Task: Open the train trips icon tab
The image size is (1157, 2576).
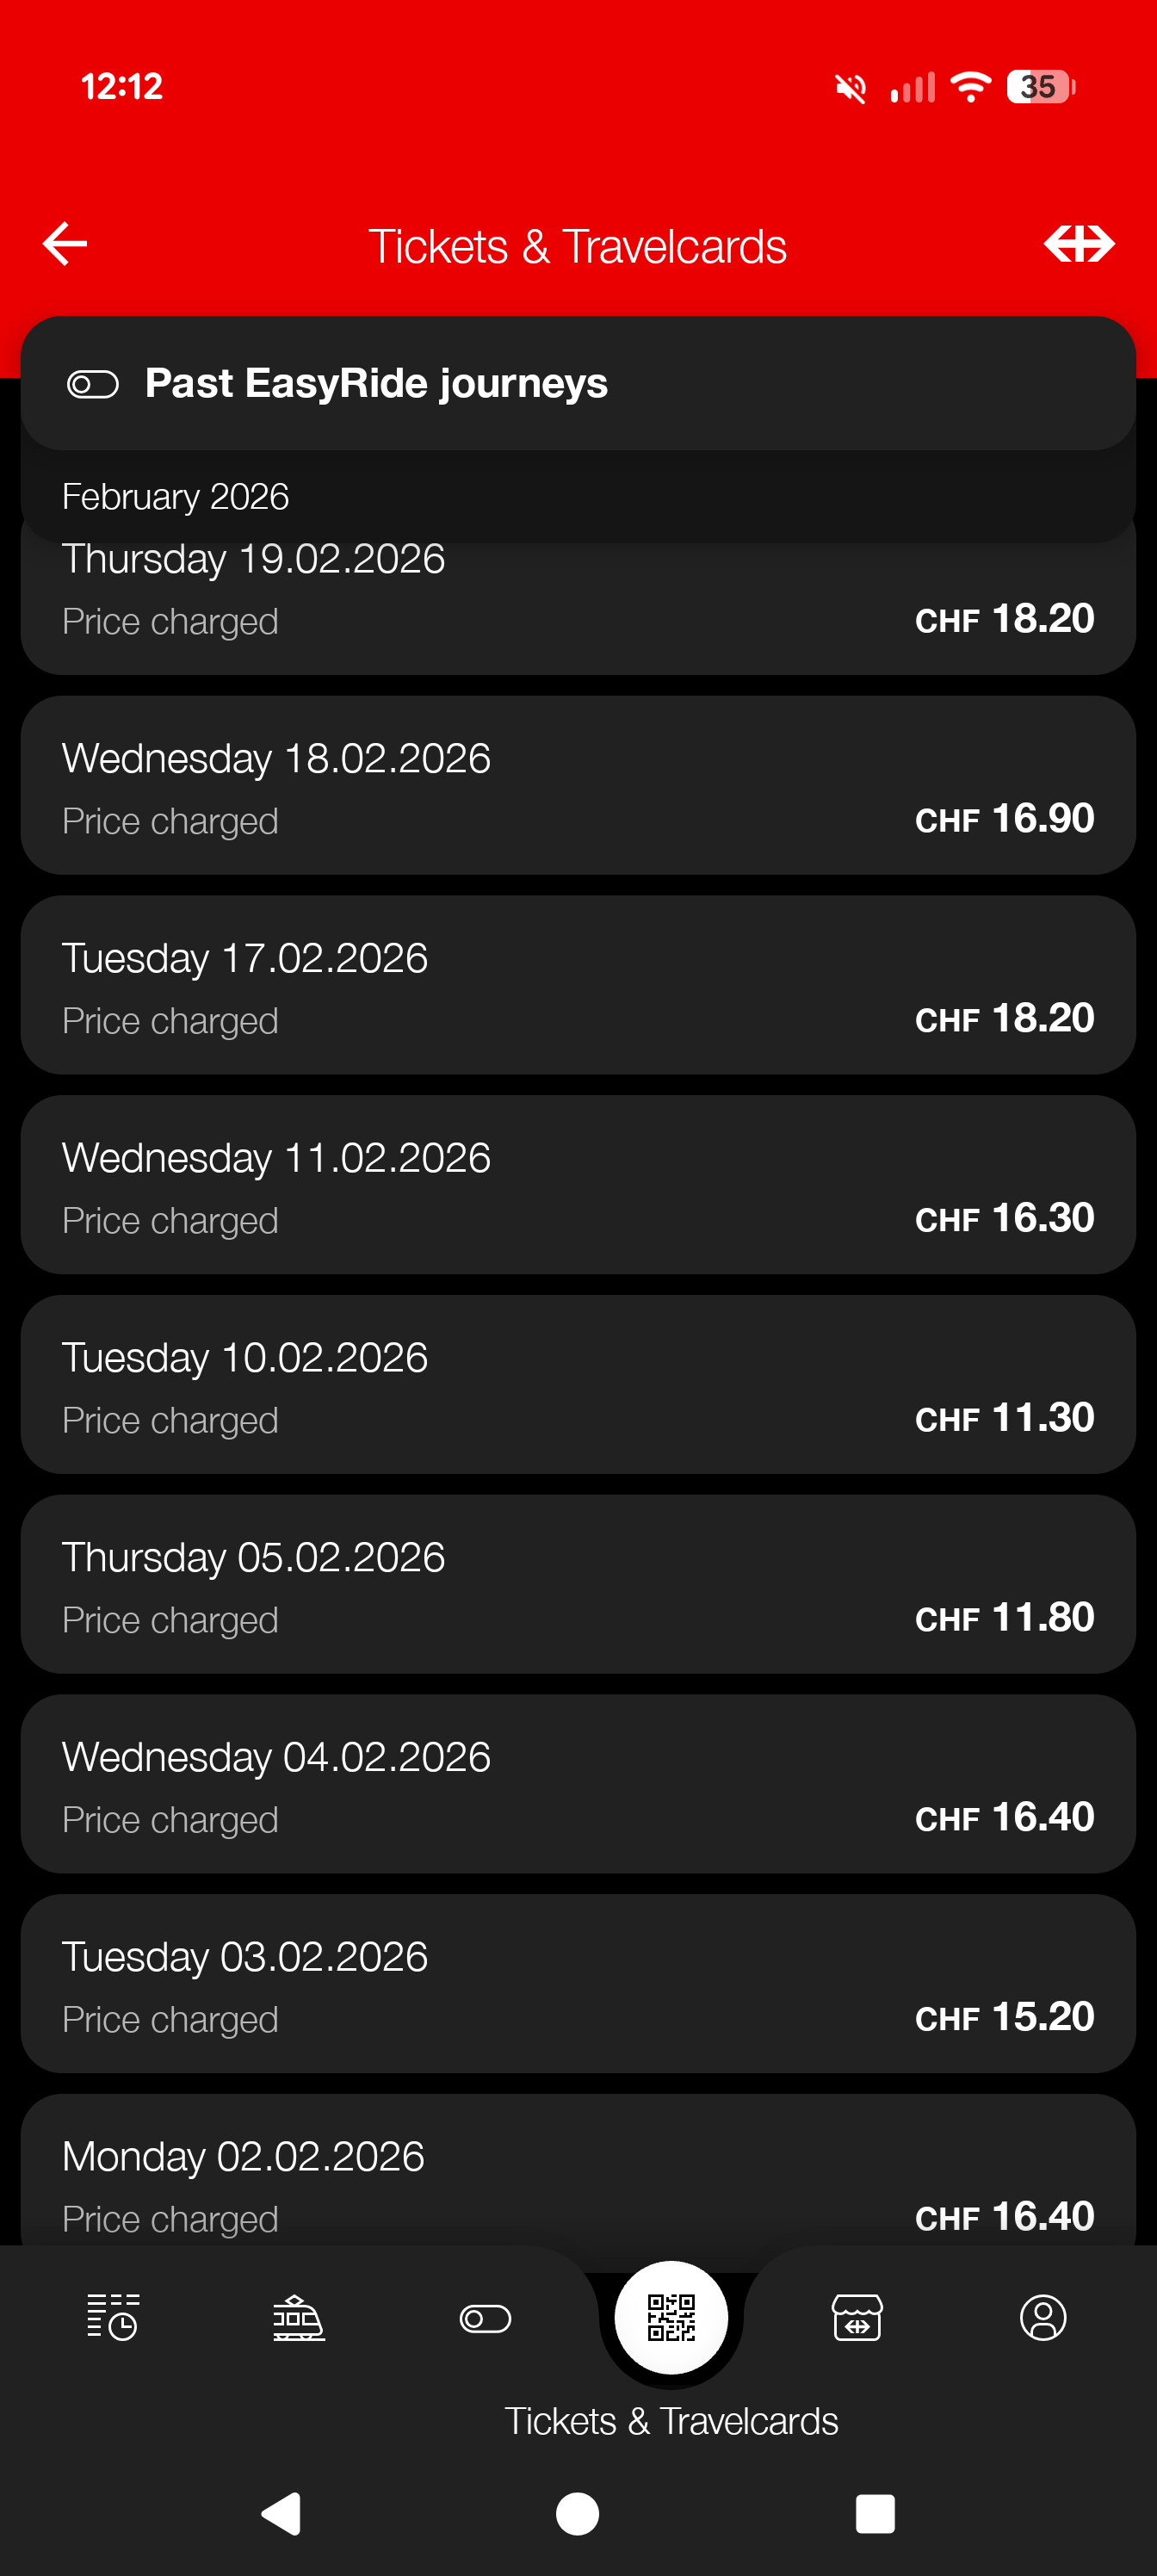Action: click(x=298, y=2317)
